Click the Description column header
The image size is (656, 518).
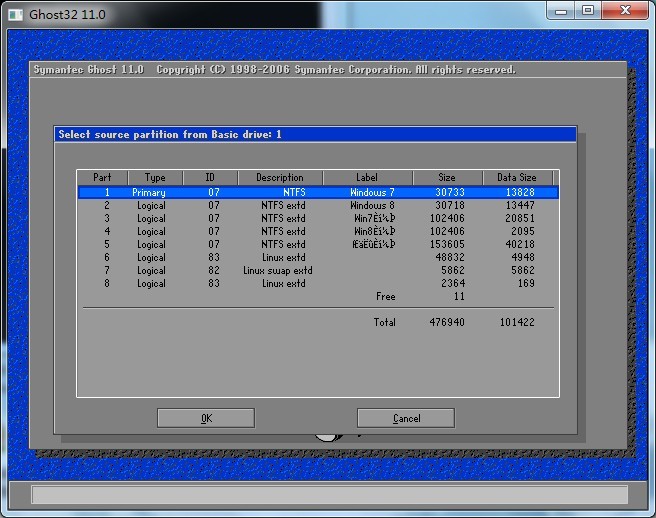tap(280, 178)
